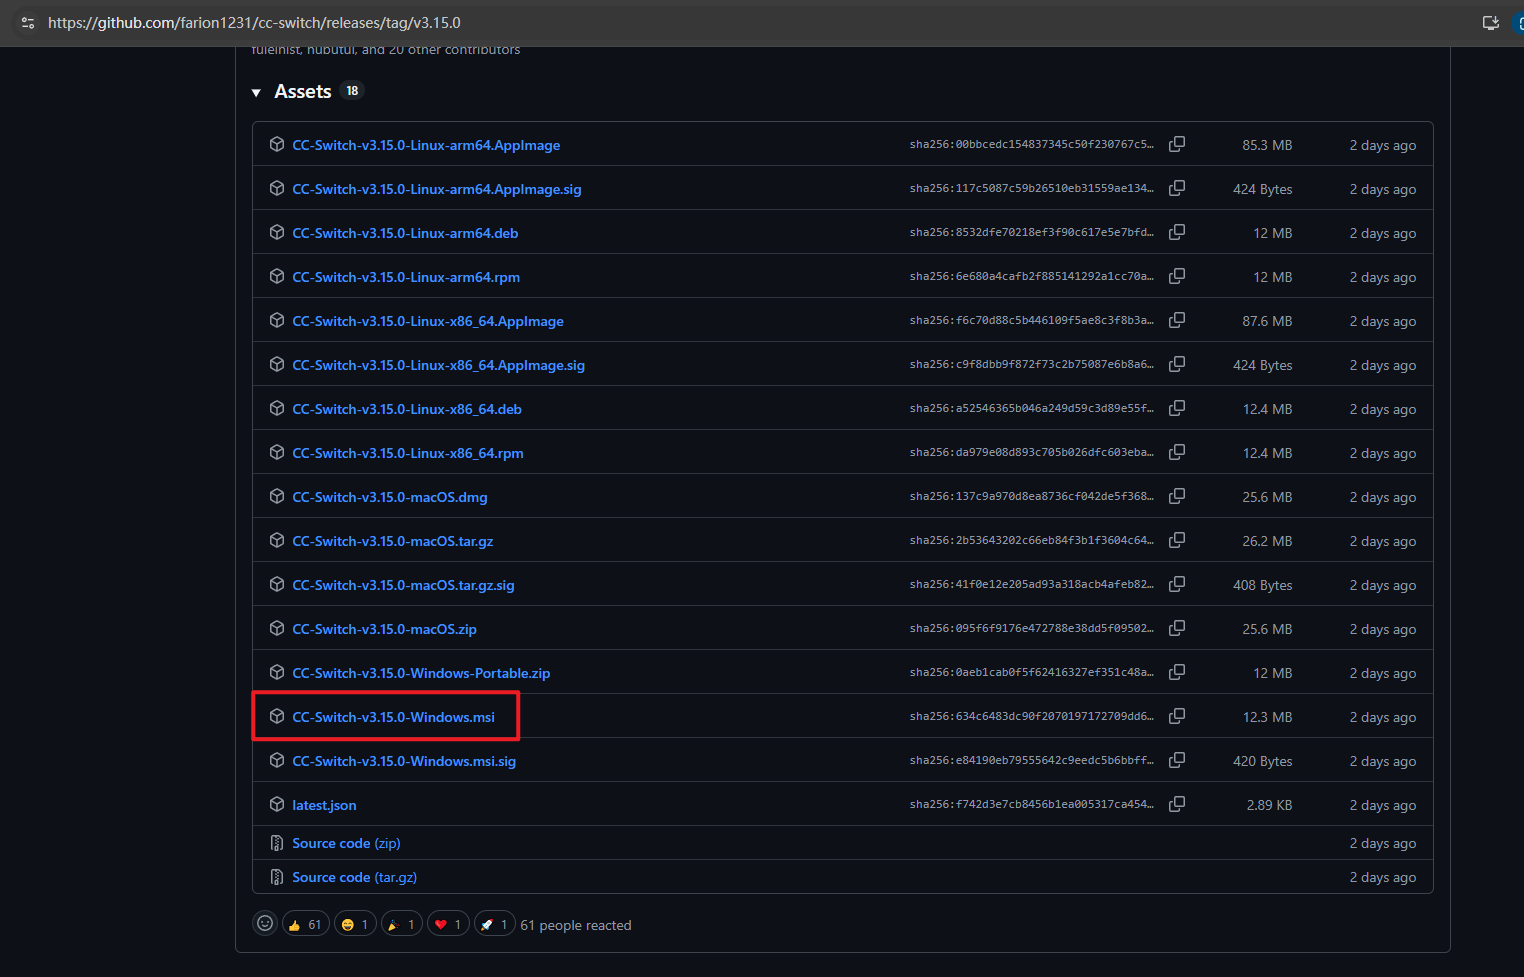Toggle the laugh emoji reaction
1524x977 pixels.
(355, 925)
